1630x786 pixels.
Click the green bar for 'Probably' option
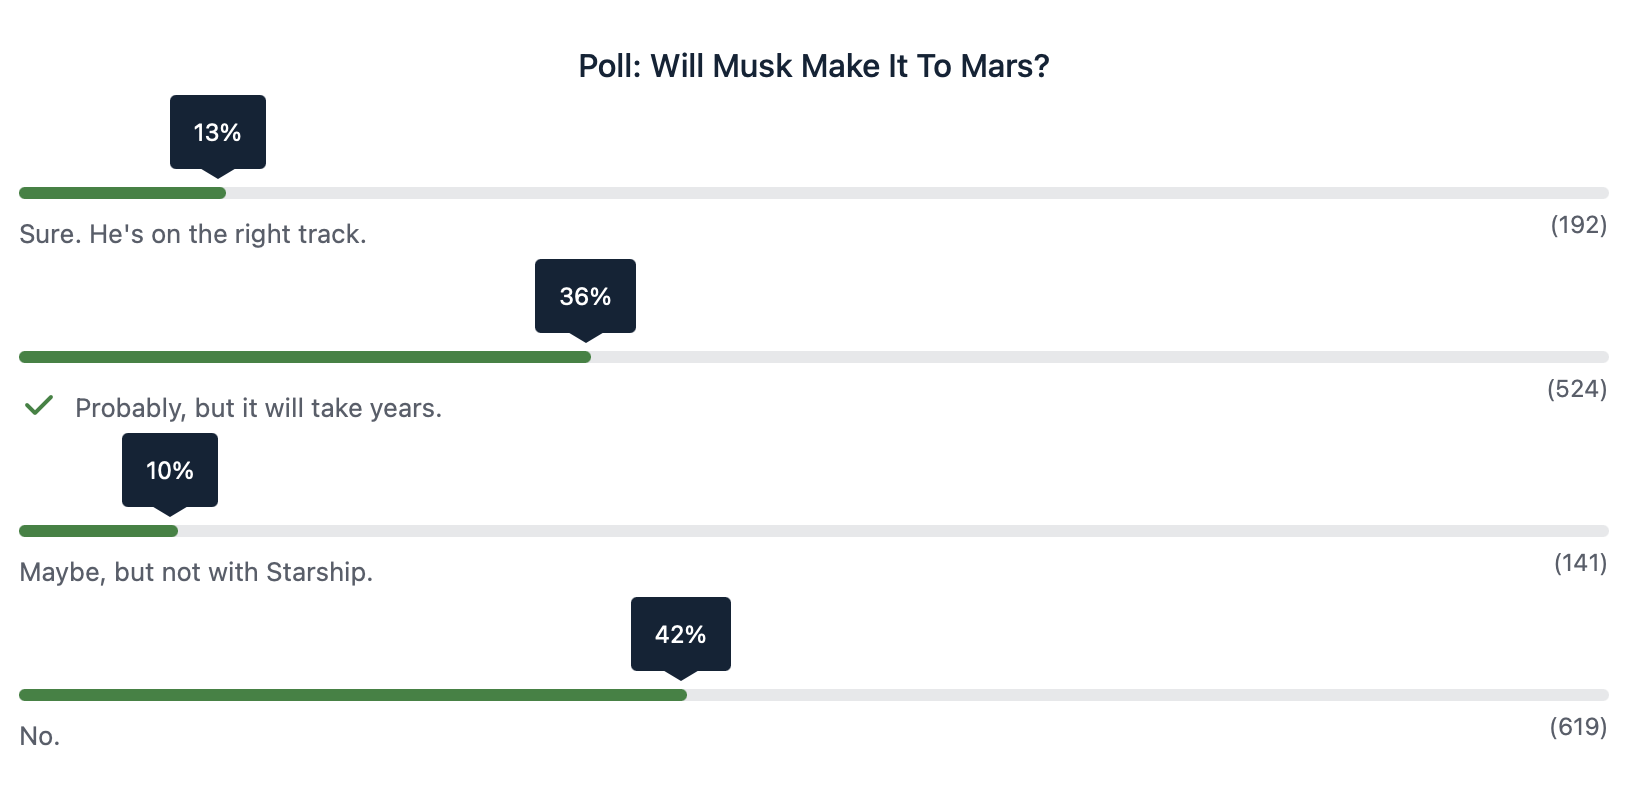(305, 357)
